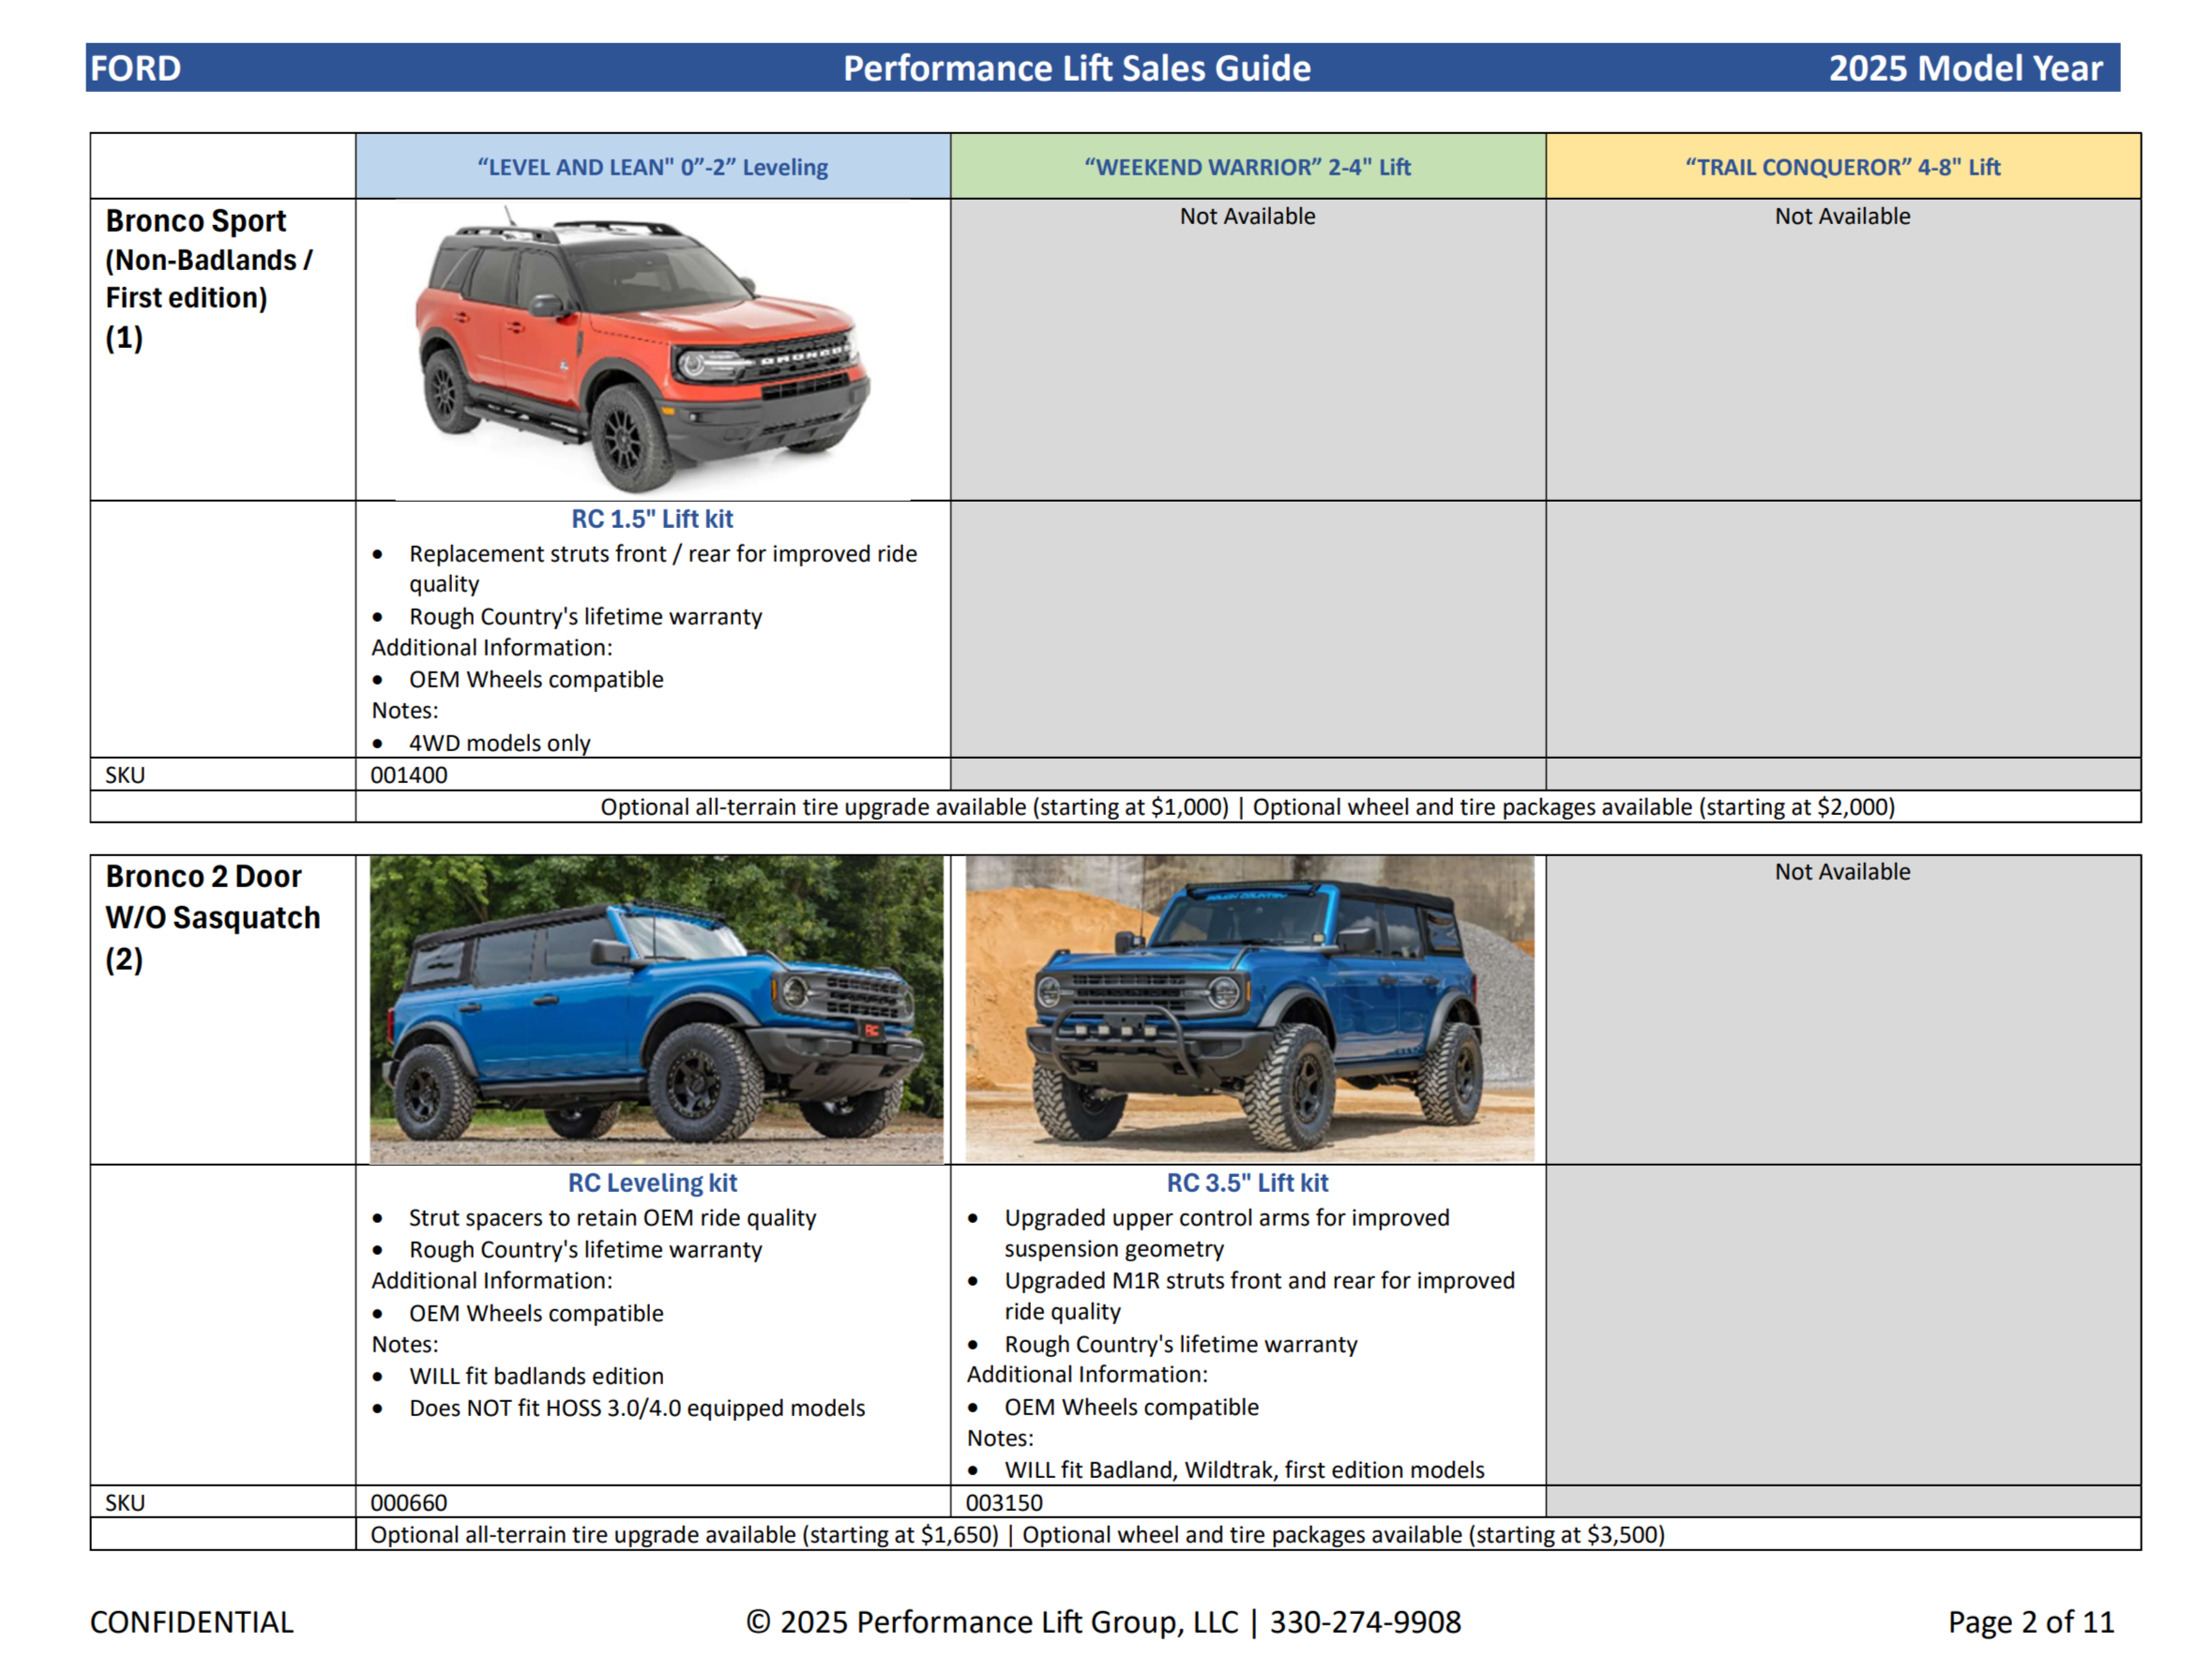Click the tire upgrade line starting at $1,650
2212x1659 pixels.
[x=1018, y=1535]
